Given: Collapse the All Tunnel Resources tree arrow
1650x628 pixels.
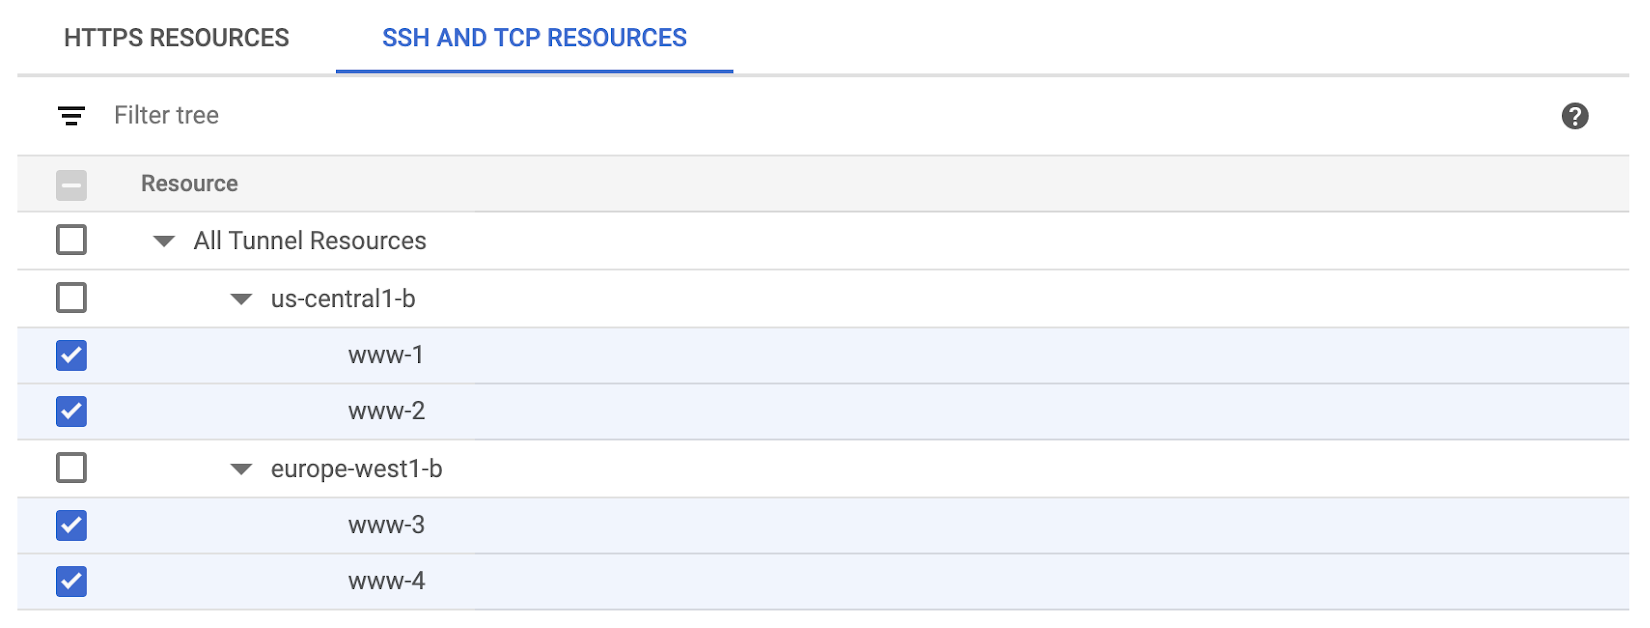Looking at the screenshot, I should tap(164, 241).
